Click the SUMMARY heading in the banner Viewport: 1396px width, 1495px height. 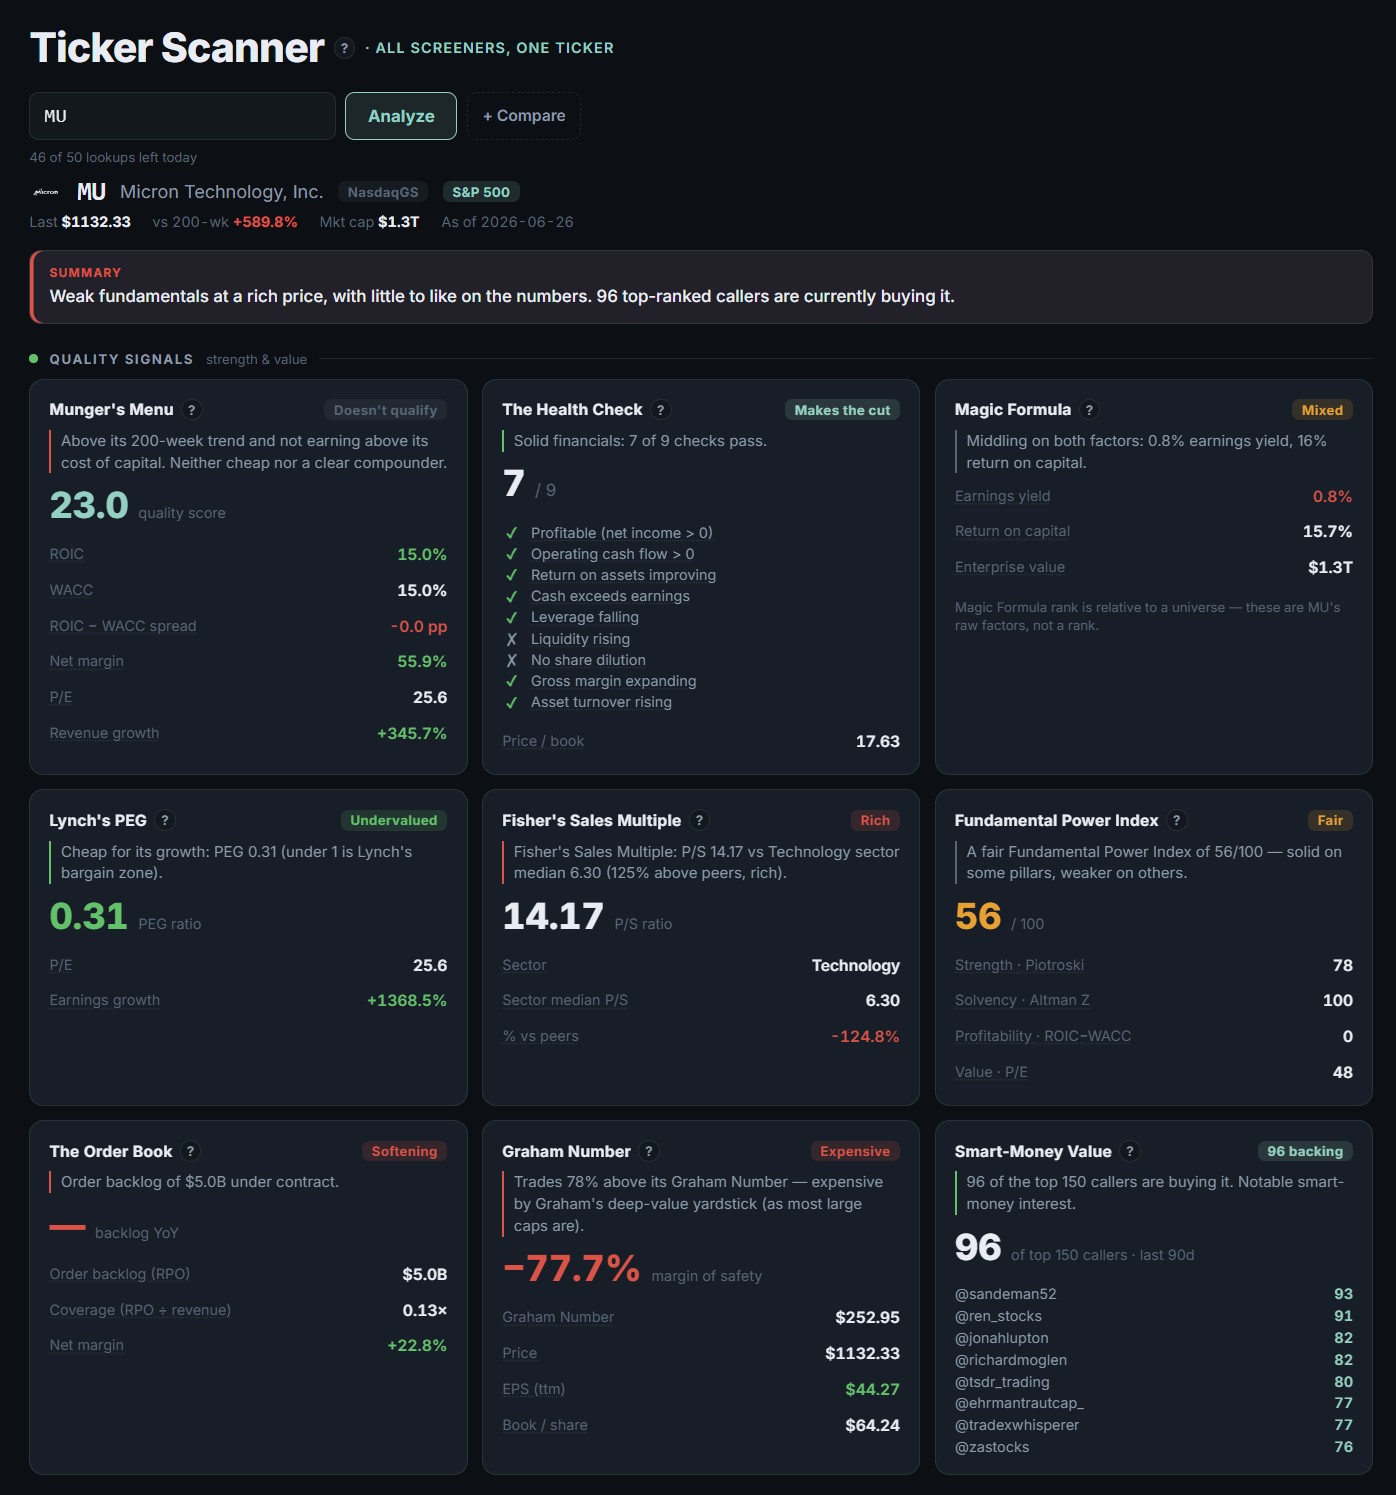85,272
